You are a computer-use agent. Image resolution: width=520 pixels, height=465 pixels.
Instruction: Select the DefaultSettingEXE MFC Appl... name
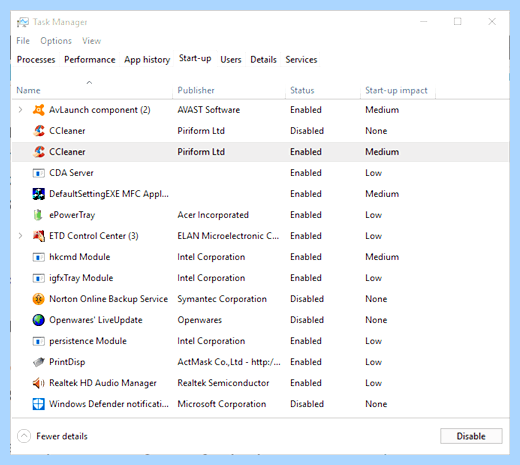[x=109, y=194]
